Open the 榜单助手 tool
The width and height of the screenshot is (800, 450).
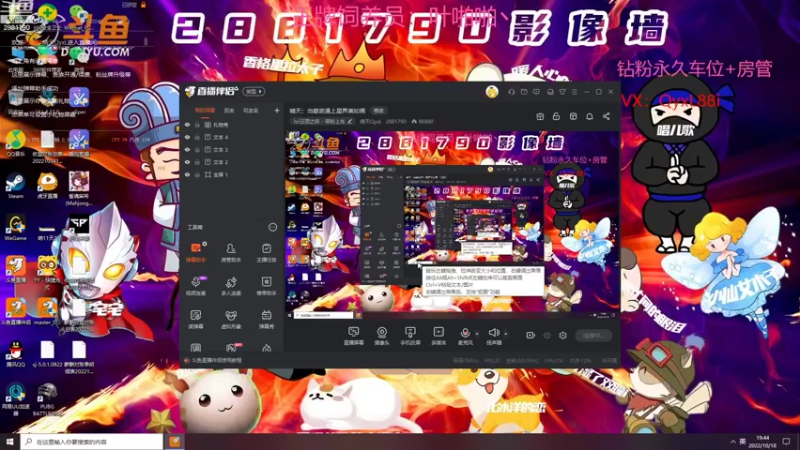(x=266, y=286)
